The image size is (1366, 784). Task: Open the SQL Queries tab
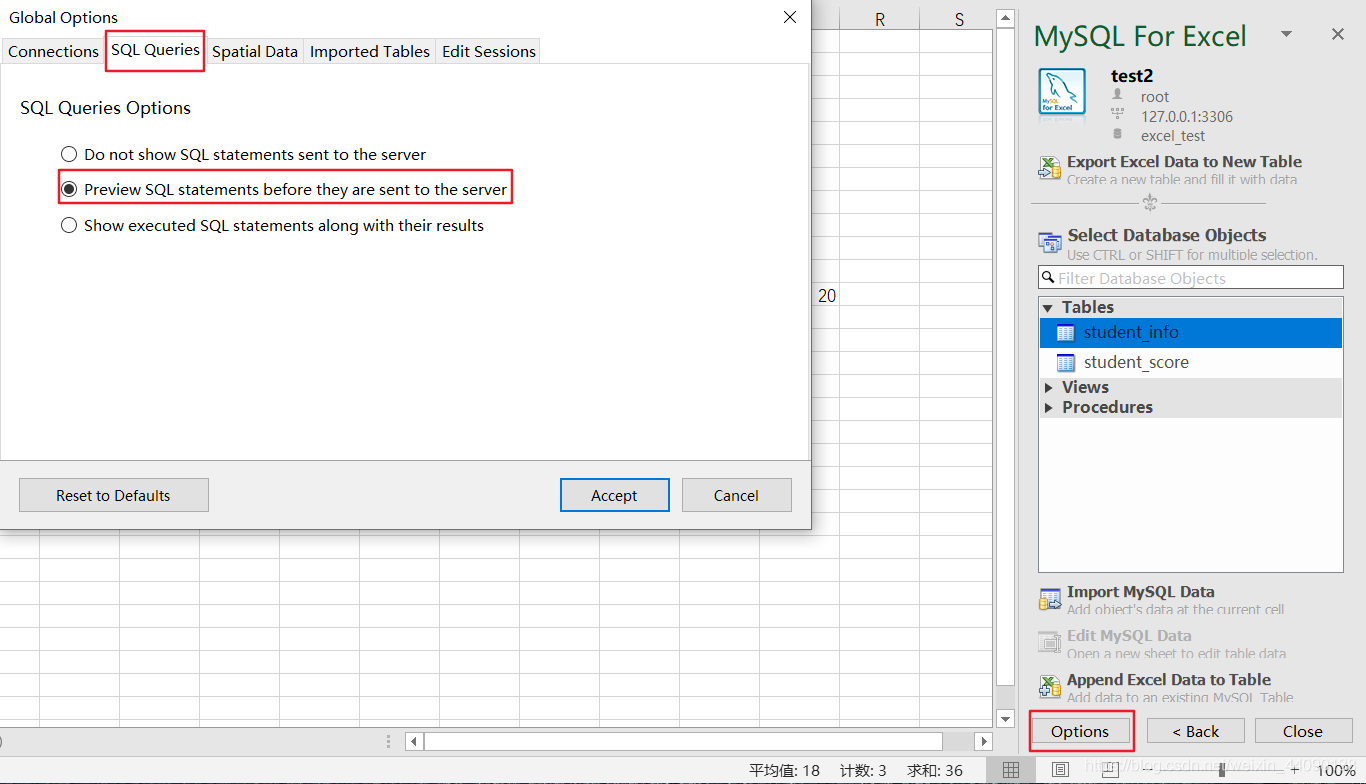pyautogui.click(x=155, y=50)
